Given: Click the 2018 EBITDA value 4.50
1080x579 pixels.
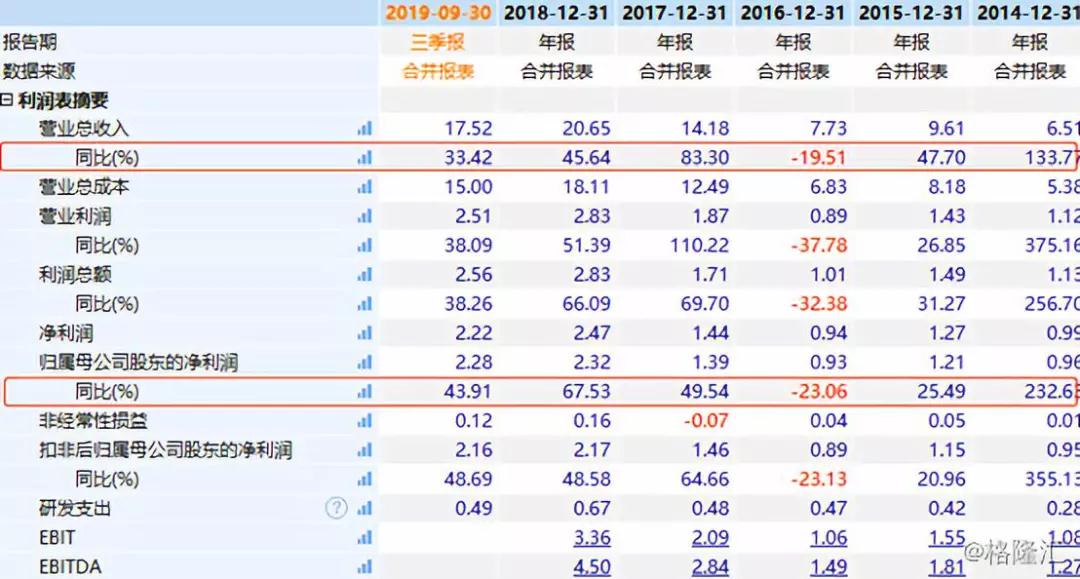Looking at the screenshot, I should 592,567.
